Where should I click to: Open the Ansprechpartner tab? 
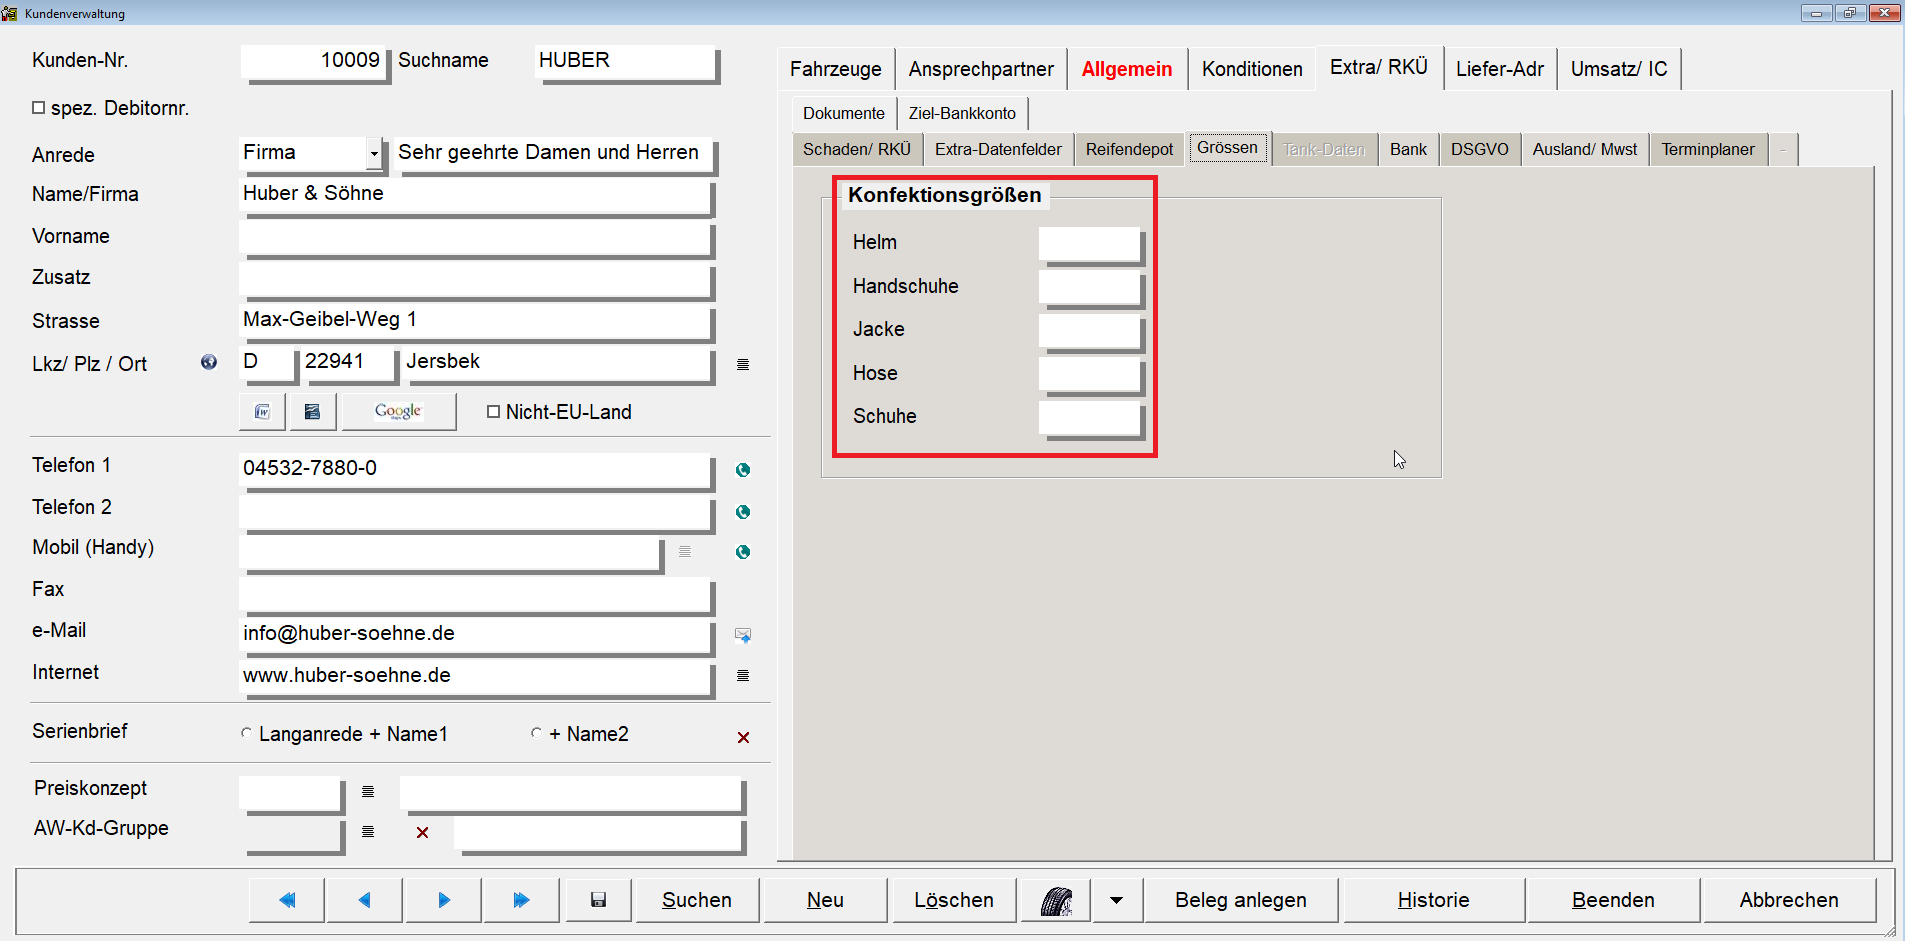[981, 69]
